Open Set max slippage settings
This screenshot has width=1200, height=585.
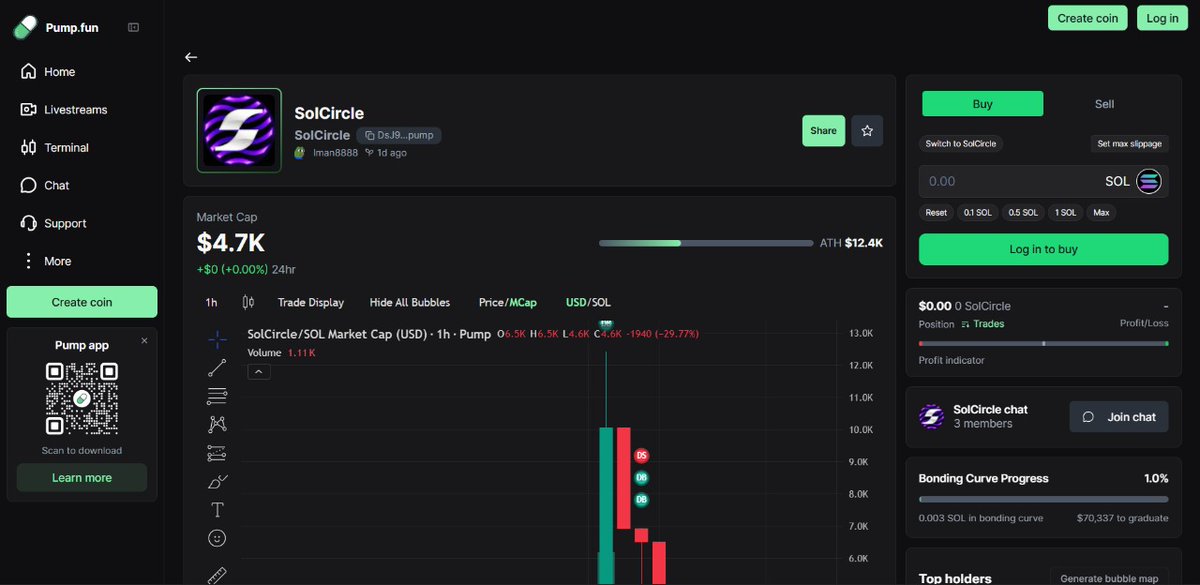(x=1129, y=144)
